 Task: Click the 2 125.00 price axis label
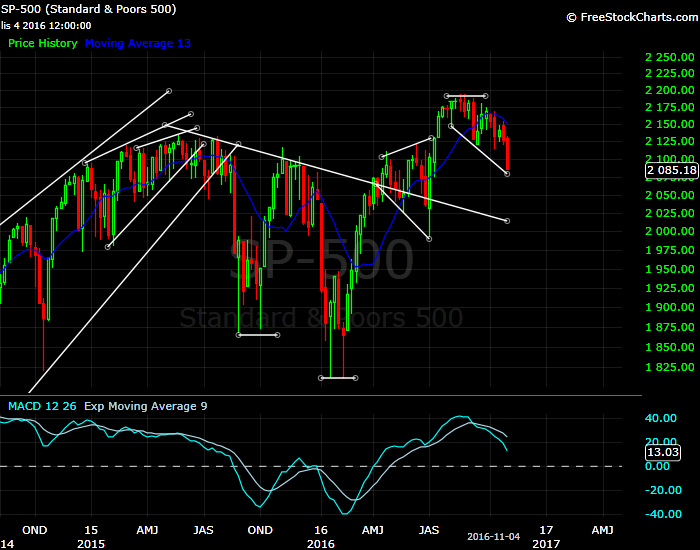click(x=670, y=141)
